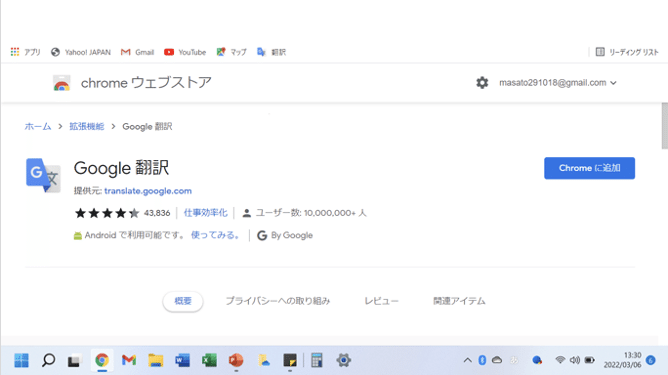Open the translate bookmark in bookmarks bar
Viewport: 668px width, 375px height.
[271, 52]
